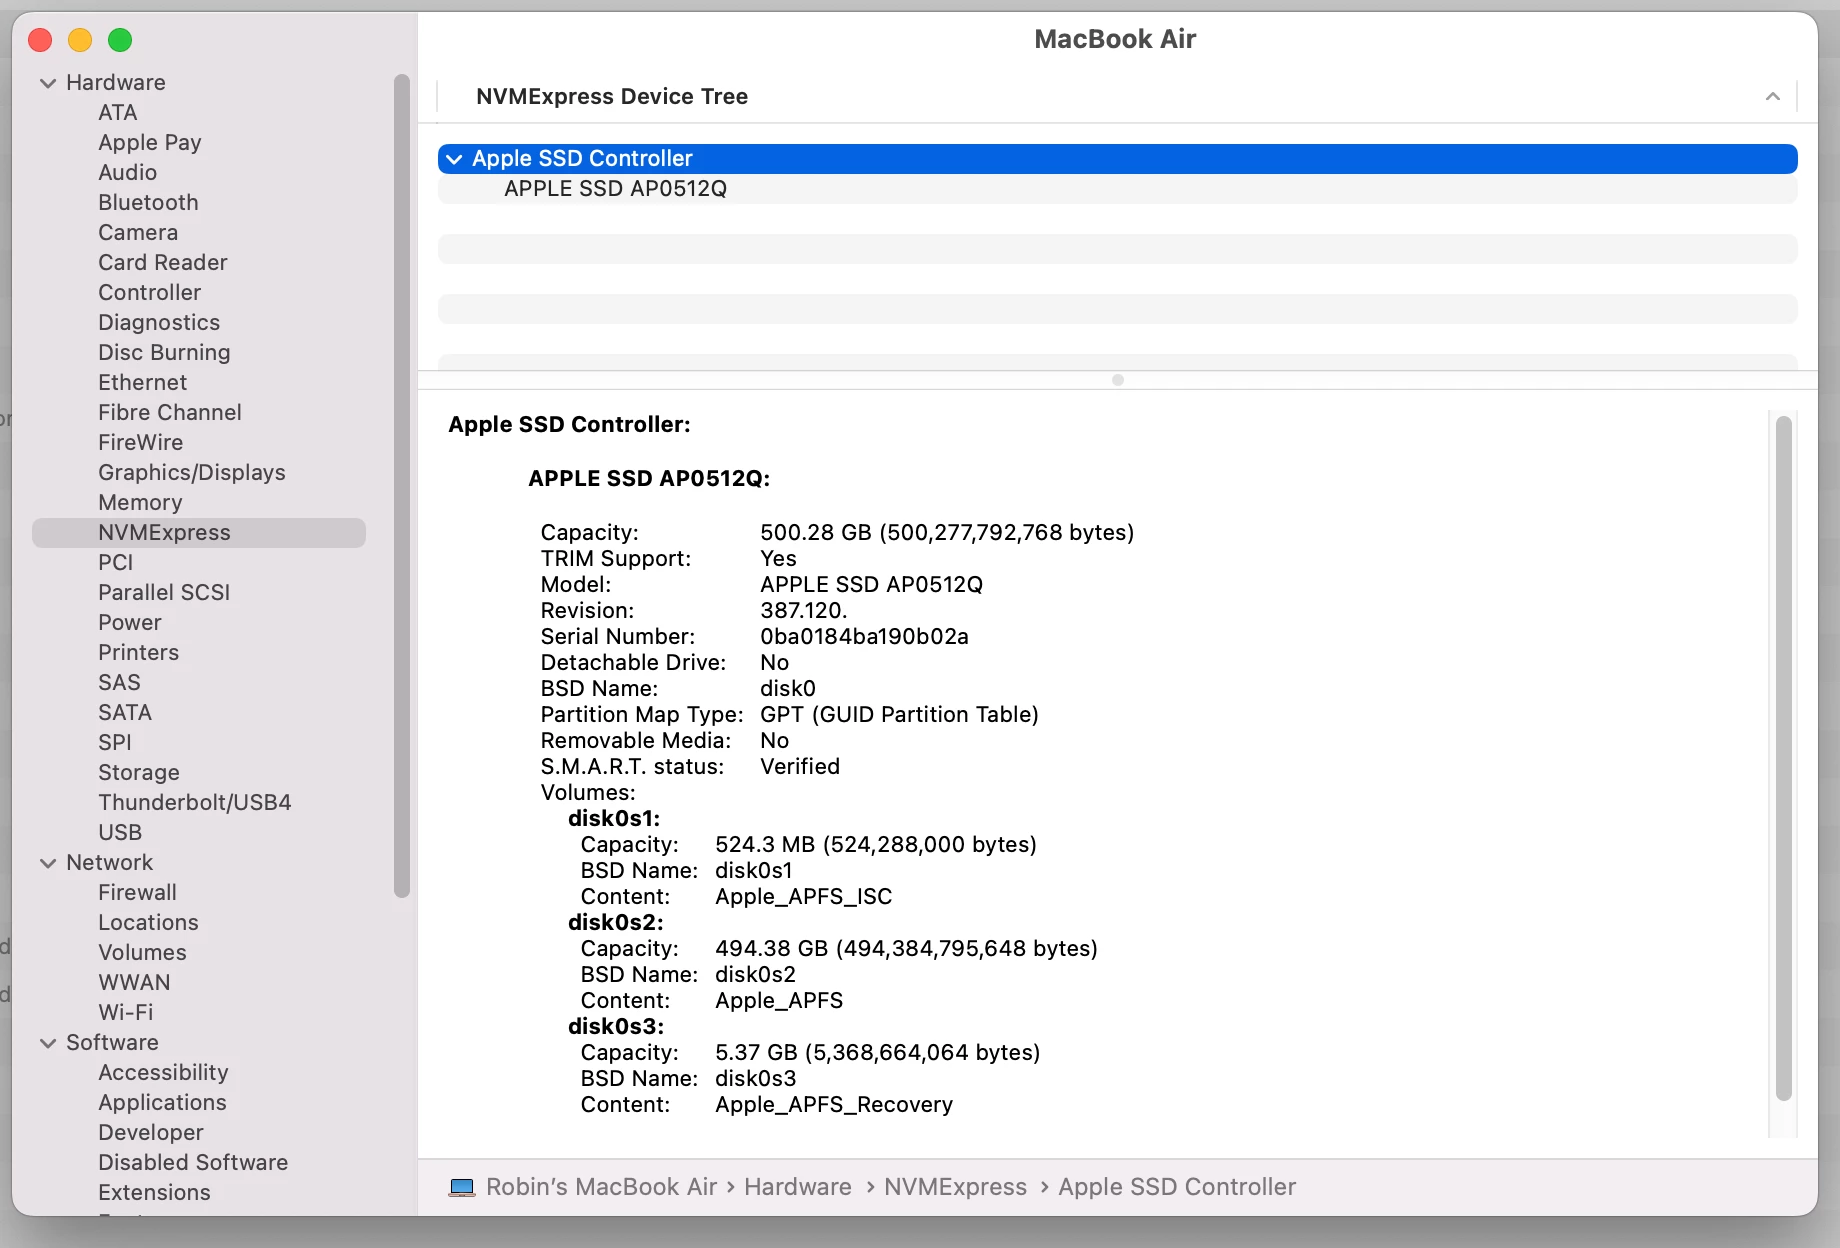Select Developer under Software
The height and width of the screenshot is (1248, 1840).
151,1133
